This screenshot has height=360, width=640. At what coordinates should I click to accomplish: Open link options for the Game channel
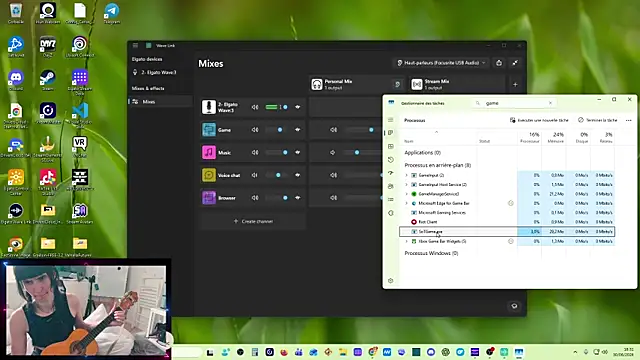(298, 130)
